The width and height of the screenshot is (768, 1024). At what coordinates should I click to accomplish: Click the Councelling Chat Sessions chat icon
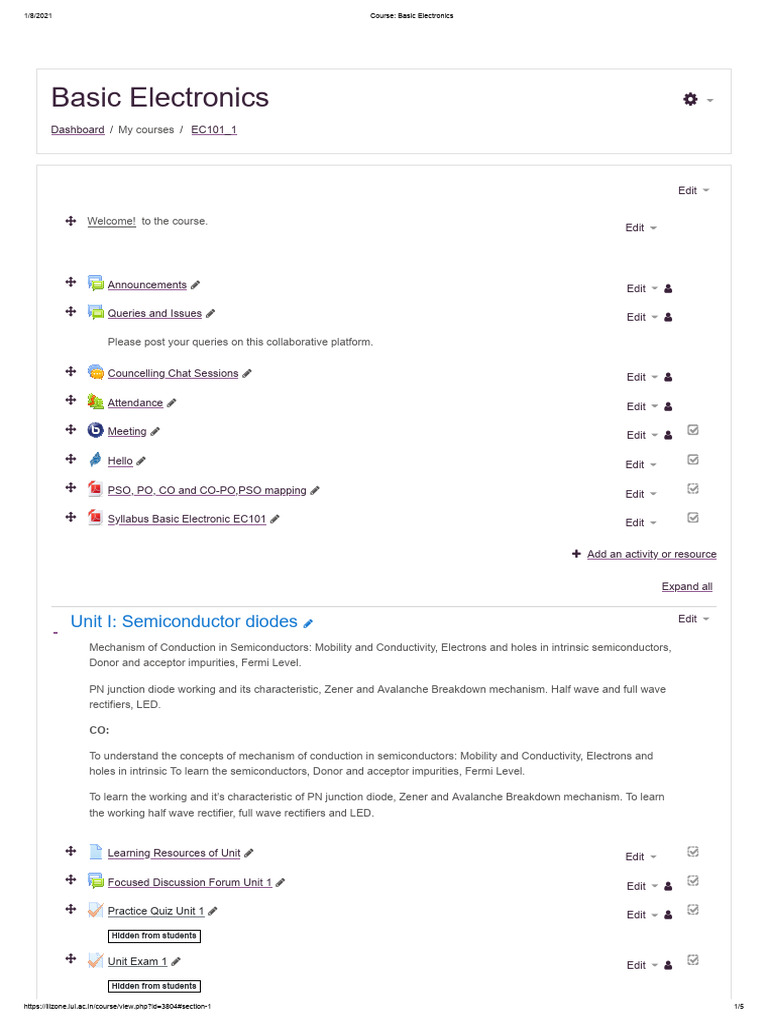click(95, 372)
